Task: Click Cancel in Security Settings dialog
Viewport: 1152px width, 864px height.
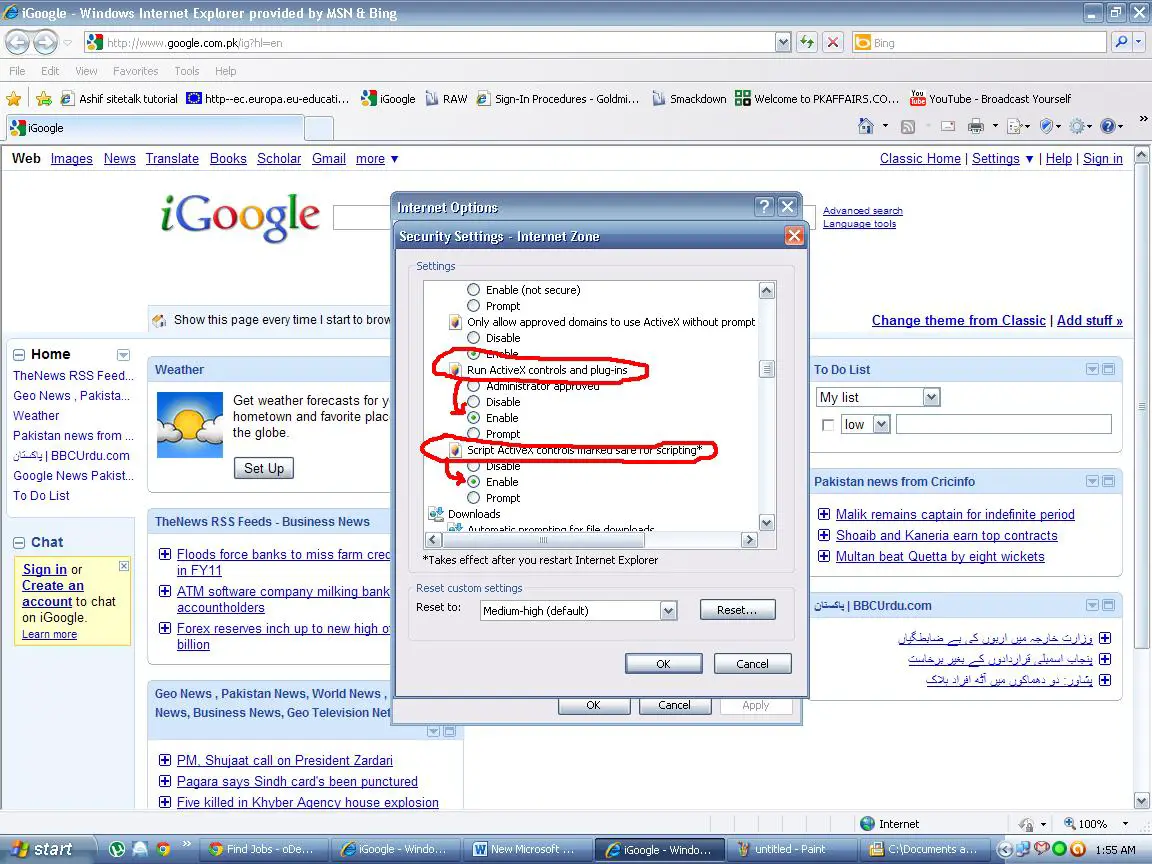Action: [x=752, y=663]
